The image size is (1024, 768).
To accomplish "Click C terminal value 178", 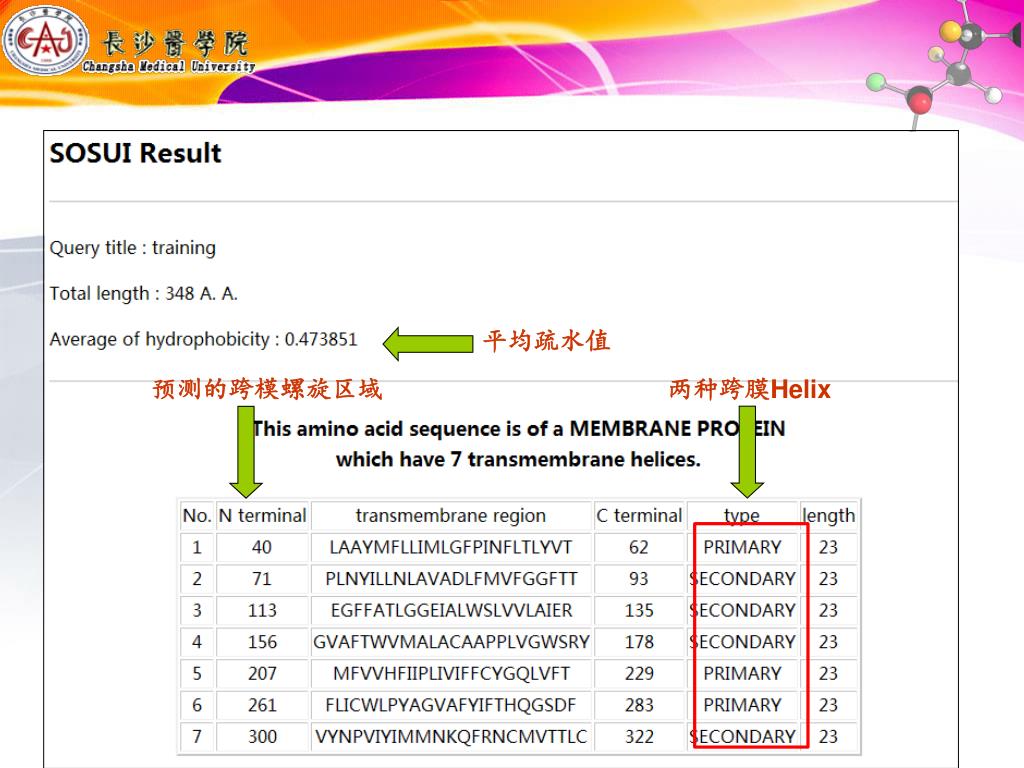I will click(639, 642).
